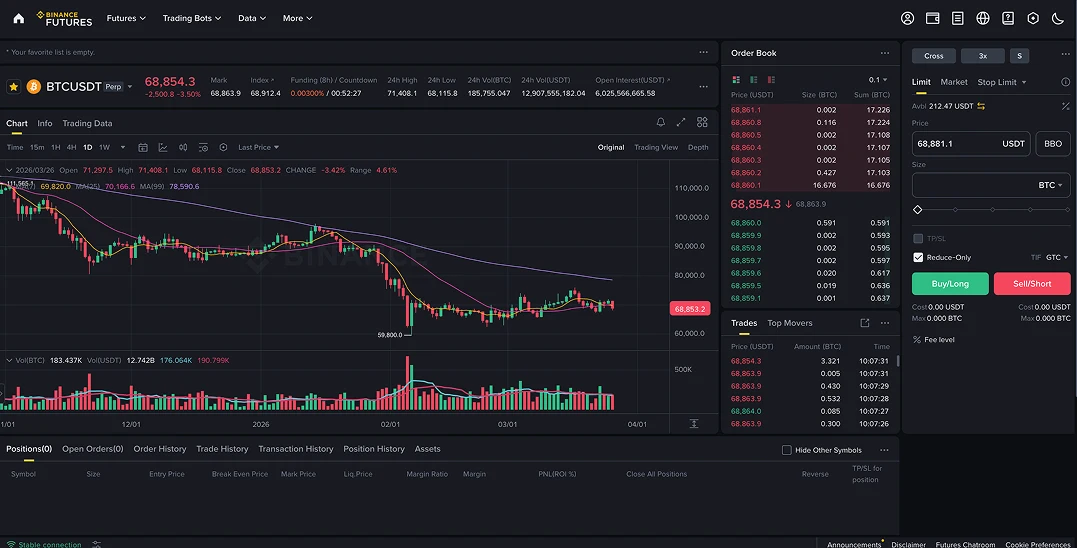1077x548 pixels.
Task: Open the Stop Limit order type dropdown
Action: pyautogui.click(x=1002, y=82)
